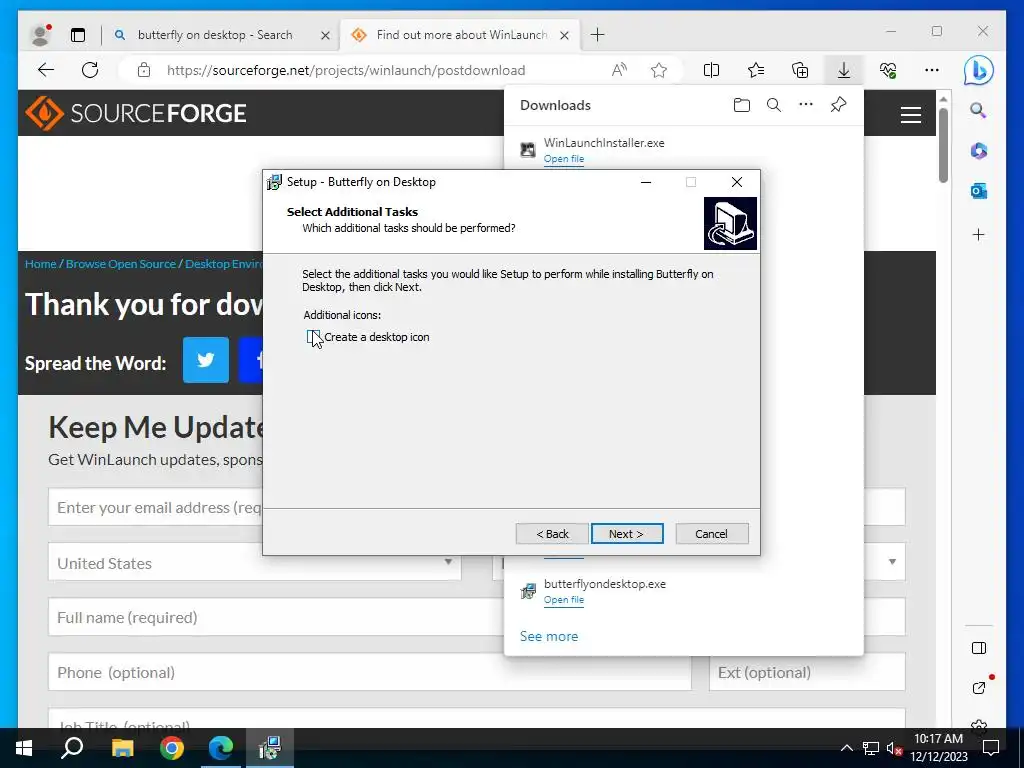The width and height of the screenshot is (1024, 768).
Task: Click the sourceforge.net address bar
Action: (346, 70)
